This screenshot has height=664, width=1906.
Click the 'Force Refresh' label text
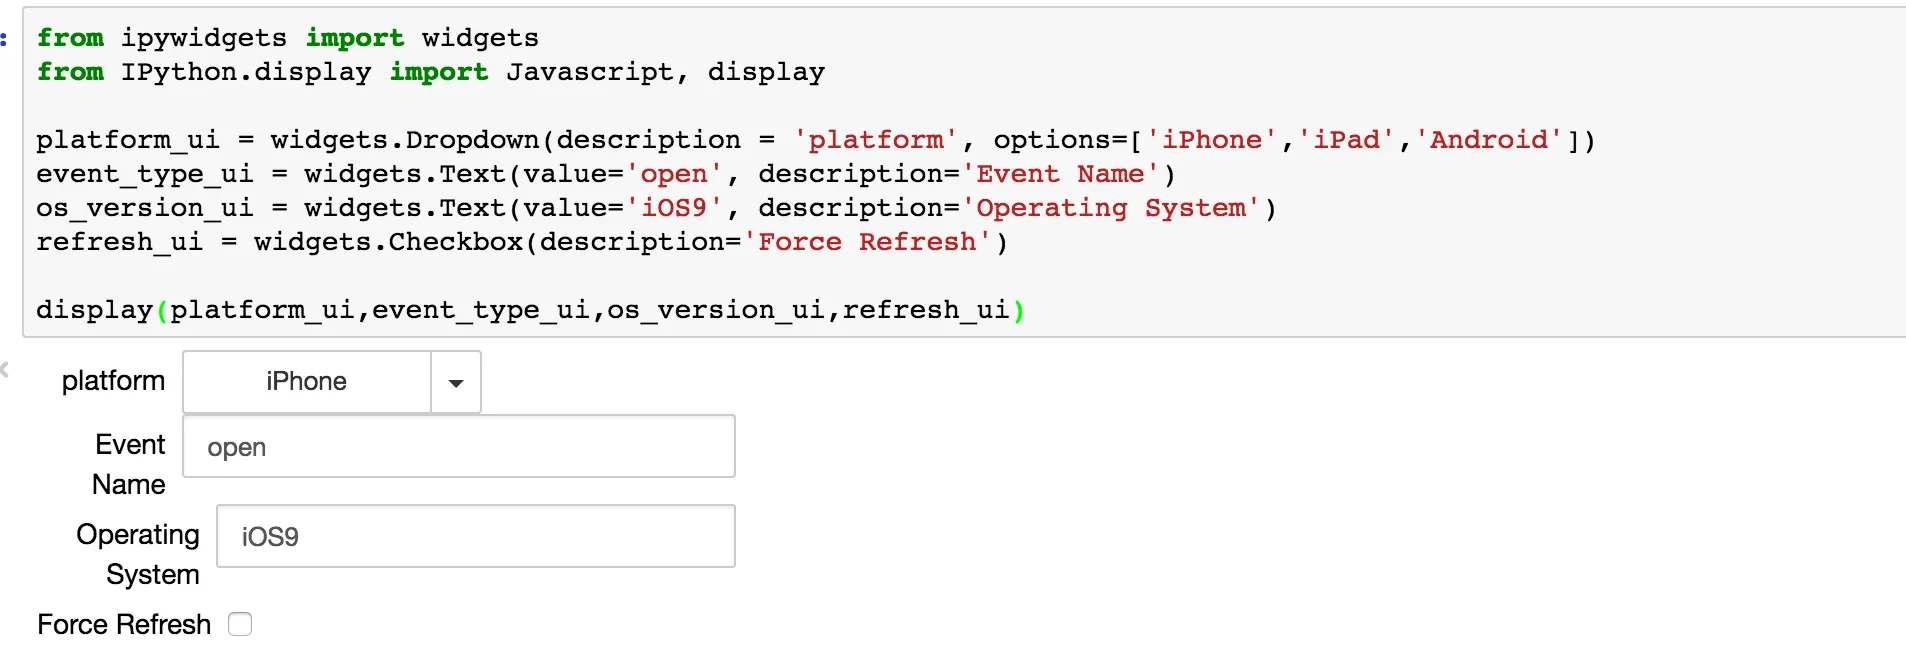[x=124, y=624]
